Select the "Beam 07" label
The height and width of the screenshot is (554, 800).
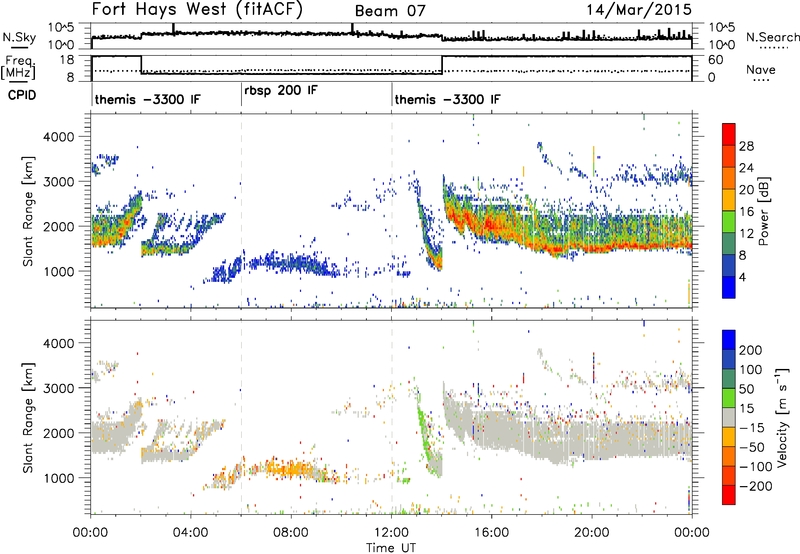tap(390, 11)
